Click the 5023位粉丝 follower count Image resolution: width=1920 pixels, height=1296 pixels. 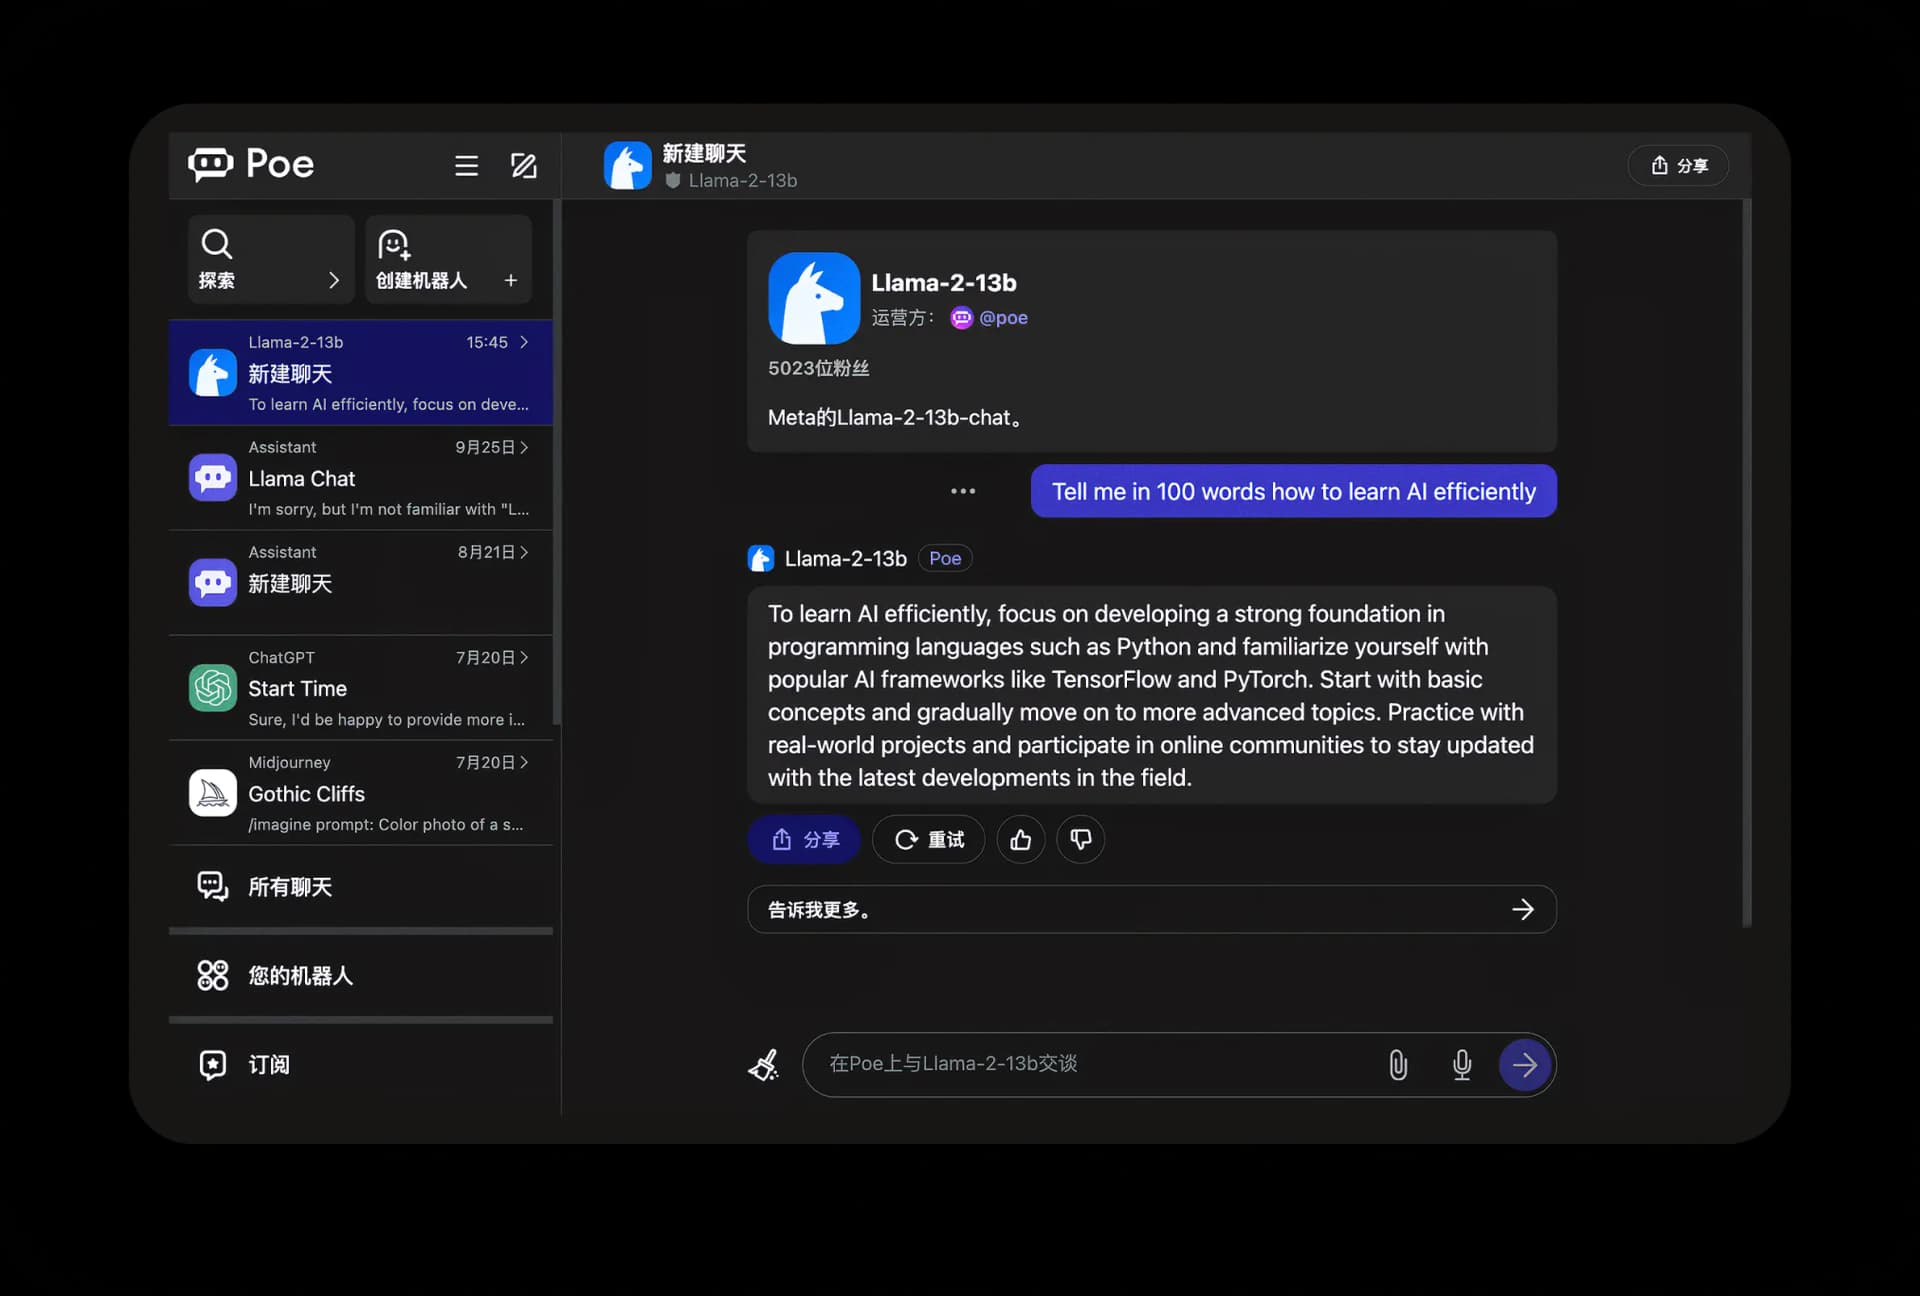tap(819, 368)
